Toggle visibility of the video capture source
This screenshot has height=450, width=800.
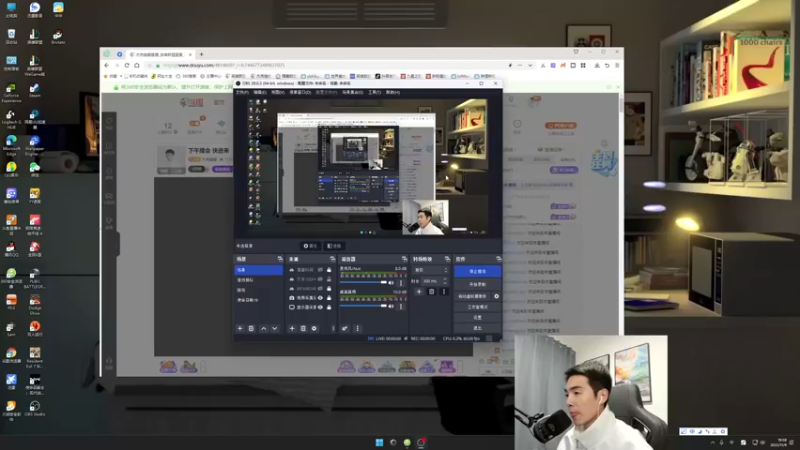tap(320, 297)
